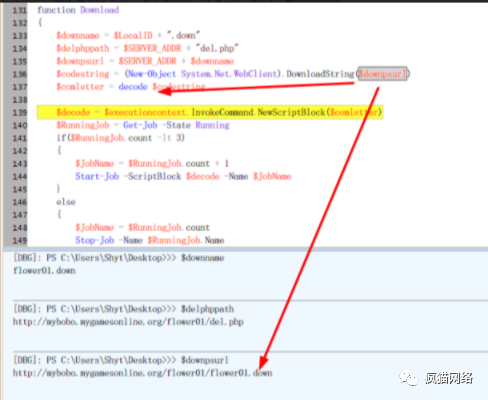Click $JobName on line 143
The width and height of the screenshot is (488, 400).
(x=95, y=164)
